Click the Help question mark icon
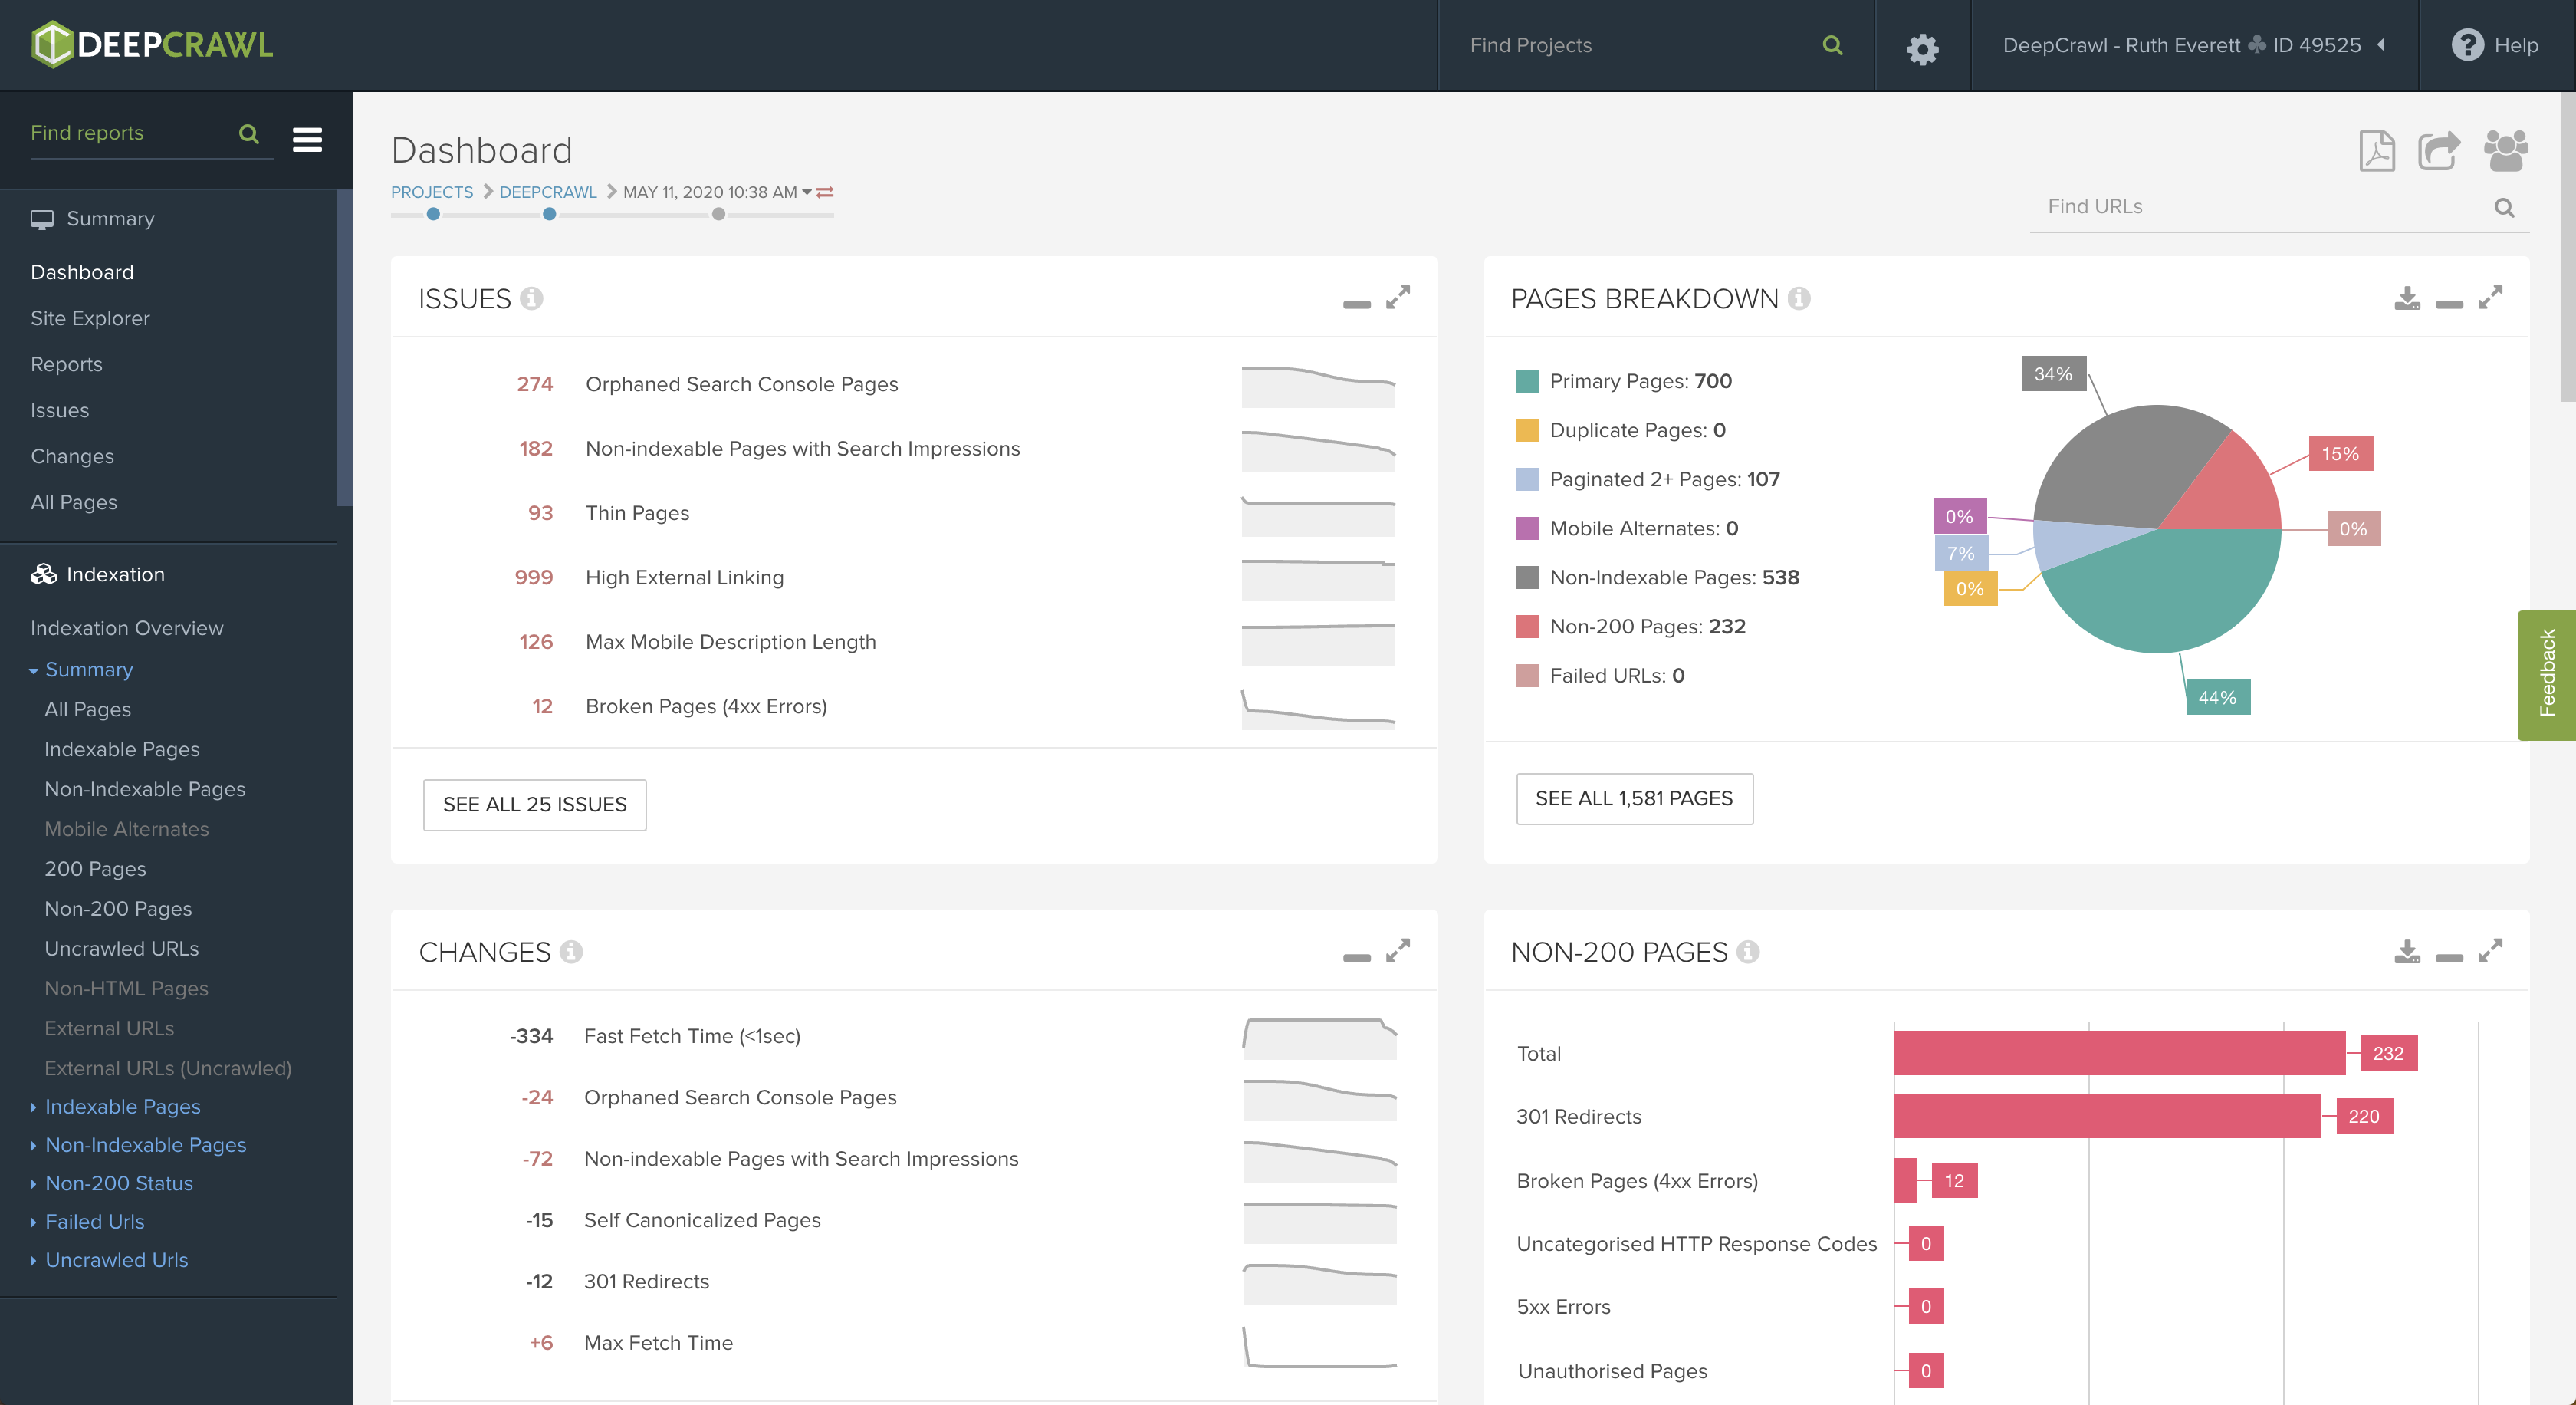This screenshot has width=2576, height=1405. (x=2467, y=45)
